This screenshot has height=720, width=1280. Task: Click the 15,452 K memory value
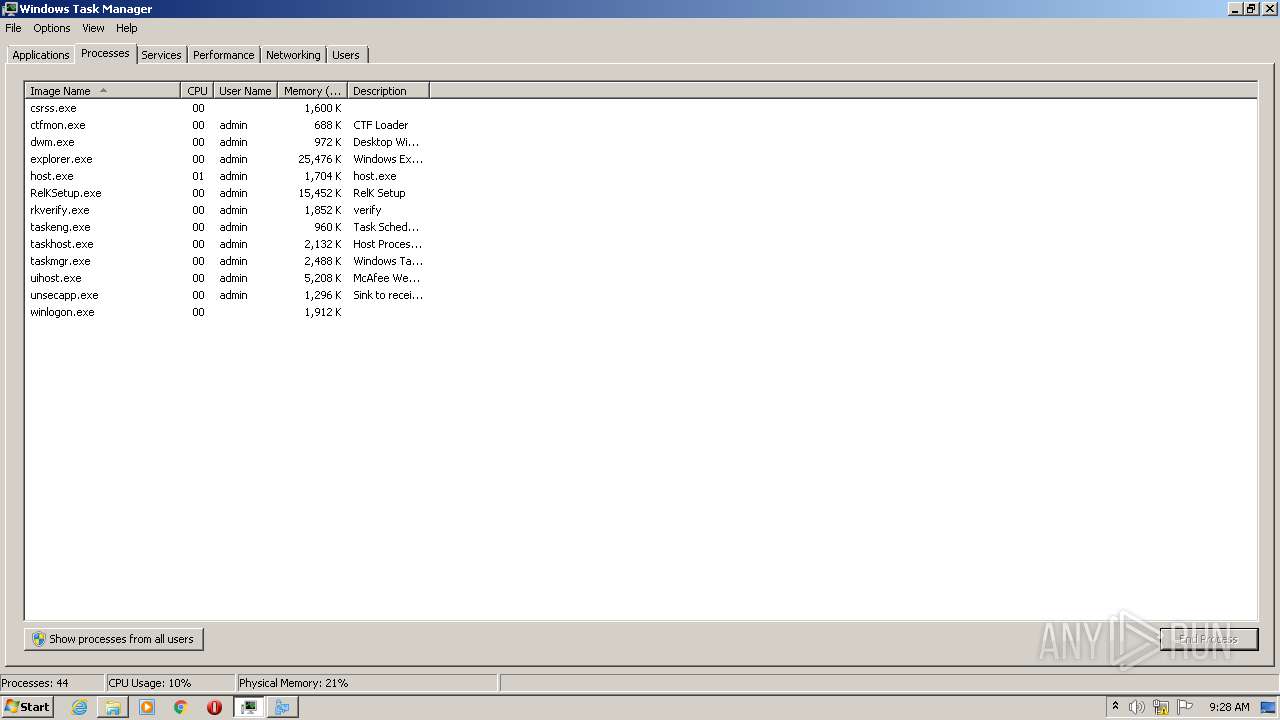[320, 193]
